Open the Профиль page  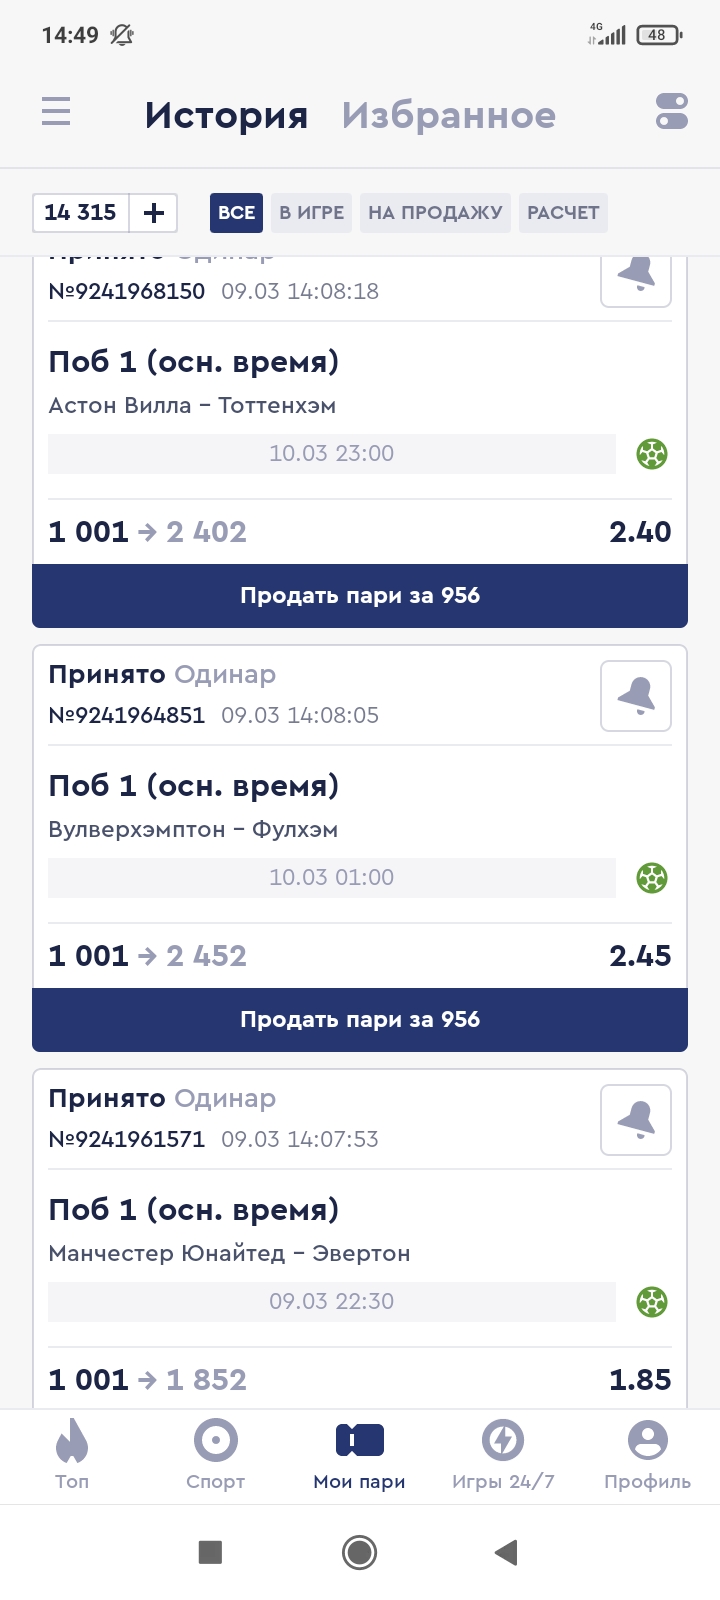[x=647, y=1455]
